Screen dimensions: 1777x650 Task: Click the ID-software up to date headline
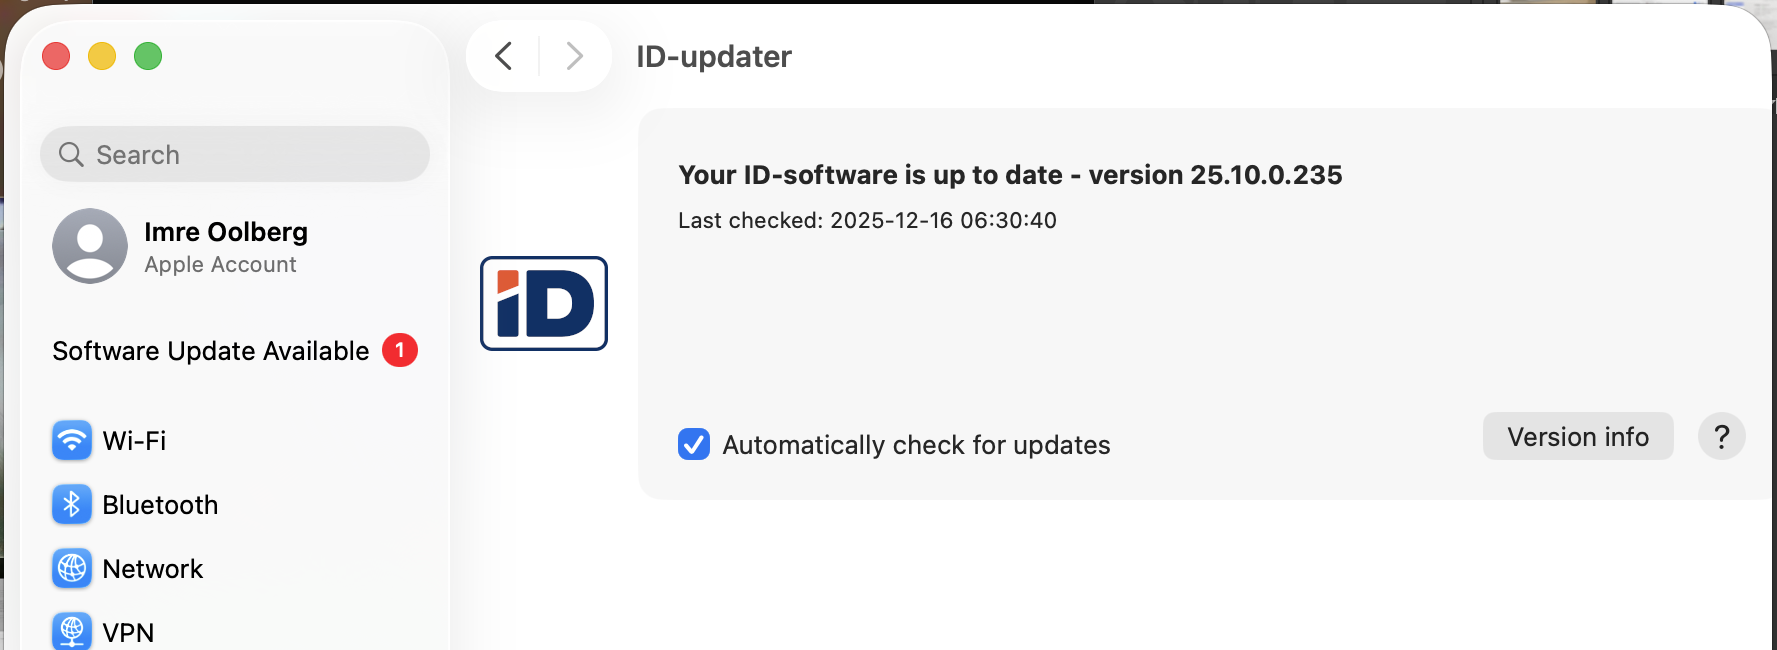pos(1010,175)
